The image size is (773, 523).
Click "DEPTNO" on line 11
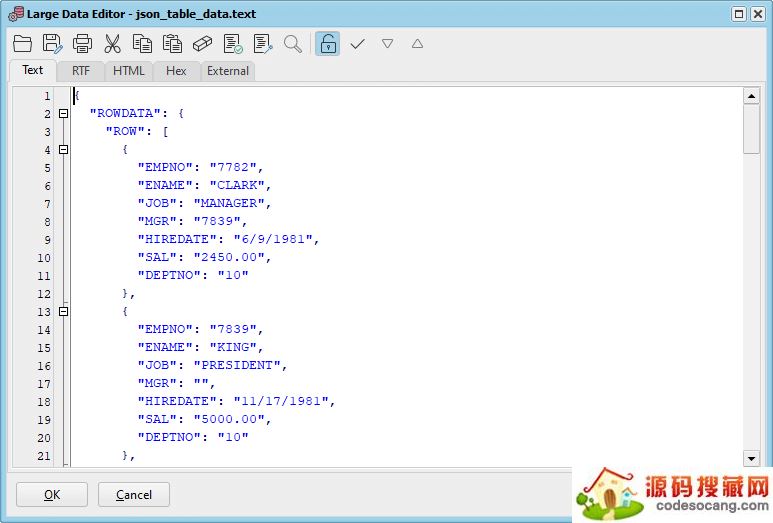[169, 275]
